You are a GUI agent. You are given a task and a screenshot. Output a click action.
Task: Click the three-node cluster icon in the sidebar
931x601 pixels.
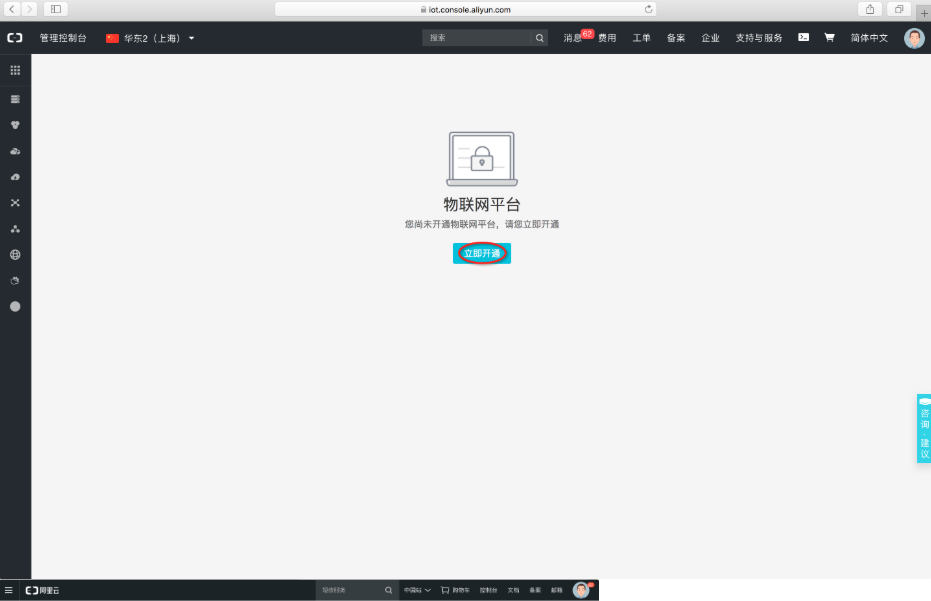(x=15, y=229)
